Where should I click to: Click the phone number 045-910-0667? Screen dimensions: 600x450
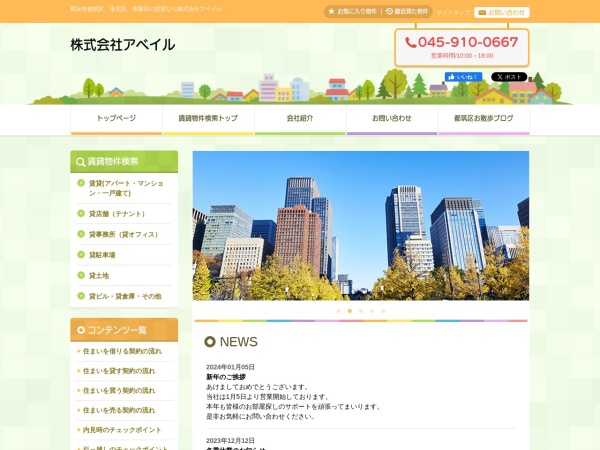(468, 42)
